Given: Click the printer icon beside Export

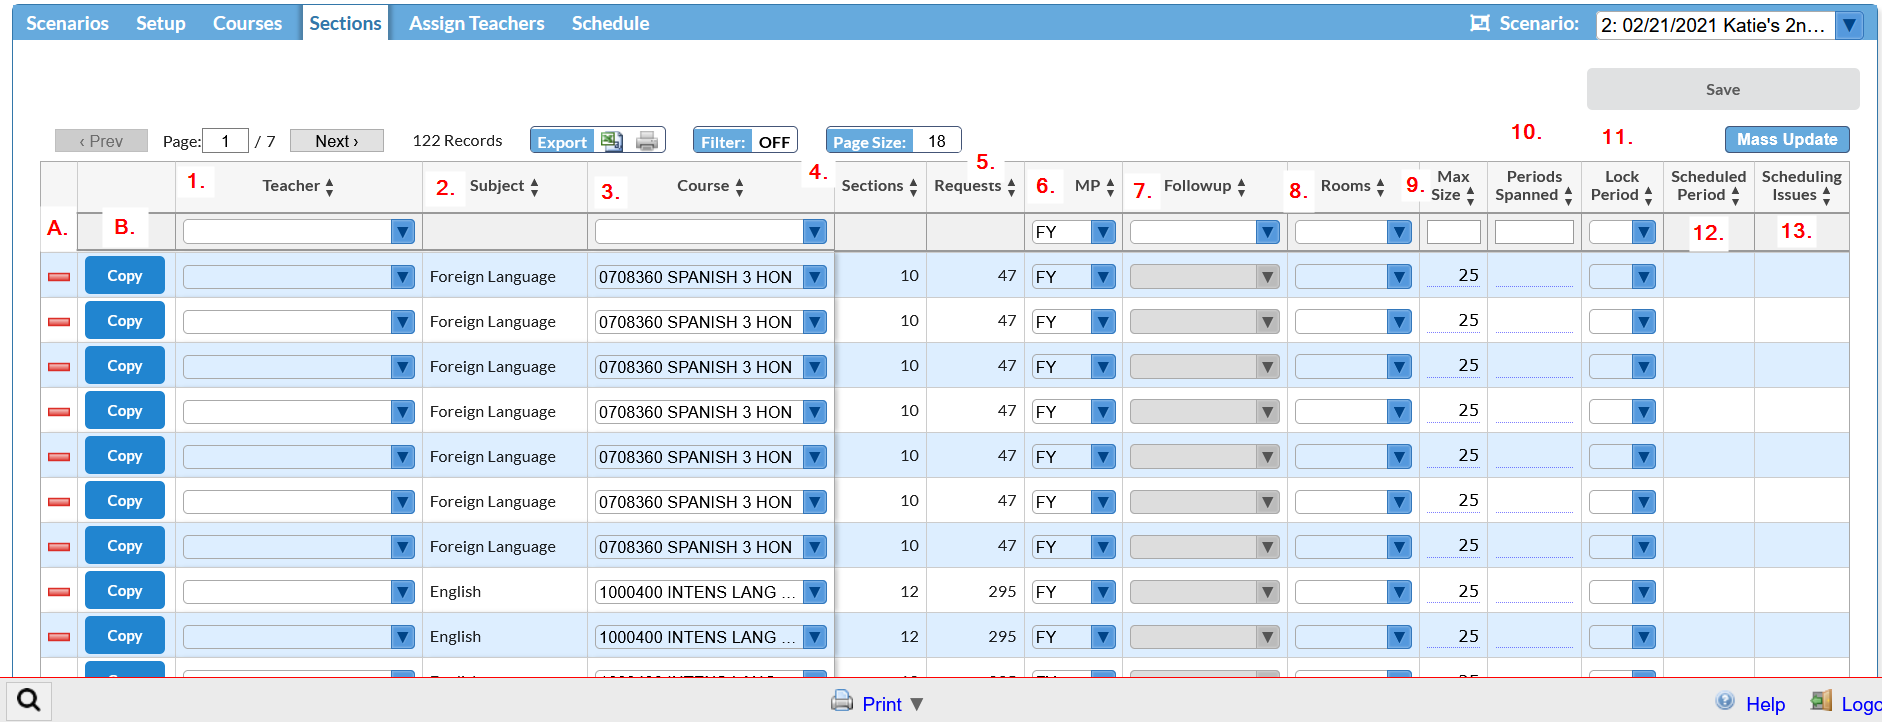Looking at the screenshot, I should pos(647,141).
